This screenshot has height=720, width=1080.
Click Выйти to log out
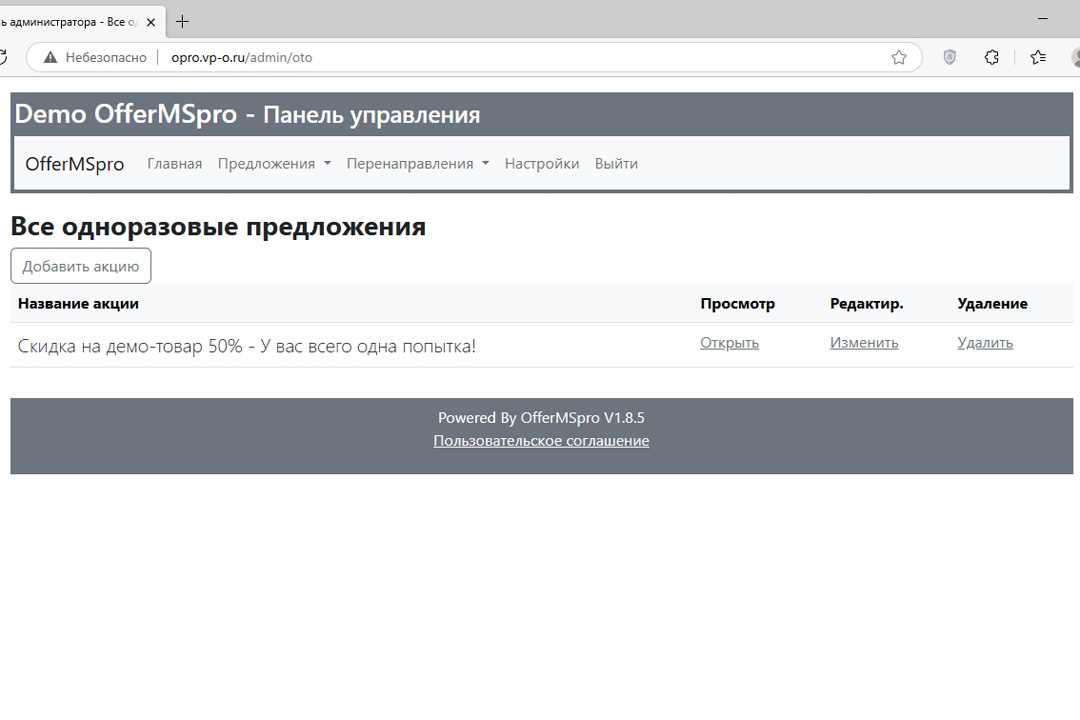click(616, 164)
